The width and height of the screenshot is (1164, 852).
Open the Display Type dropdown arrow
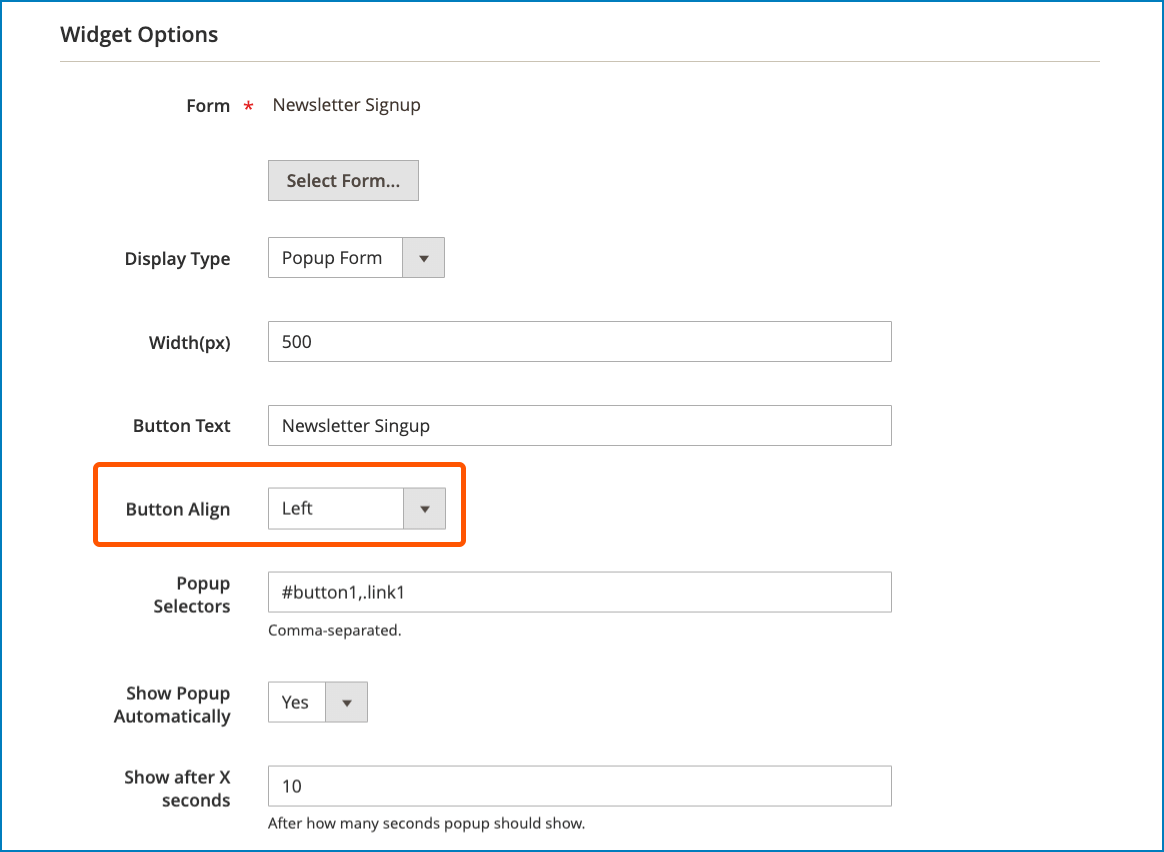(x=424, y=257)
